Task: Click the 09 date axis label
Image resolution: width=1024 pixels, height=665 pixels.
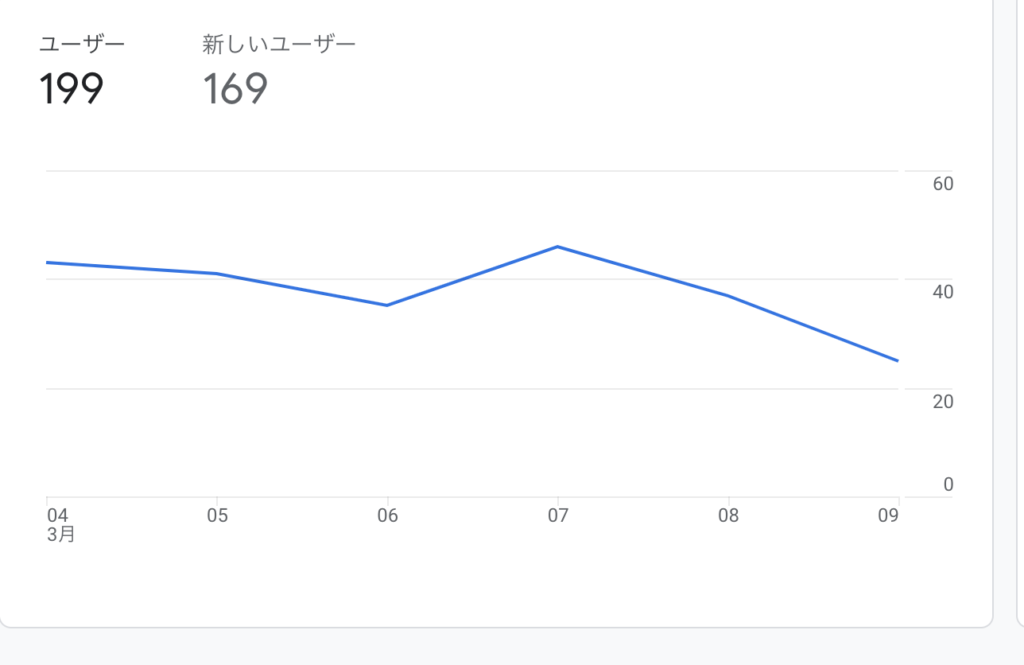Action: (x=888, y=515)
